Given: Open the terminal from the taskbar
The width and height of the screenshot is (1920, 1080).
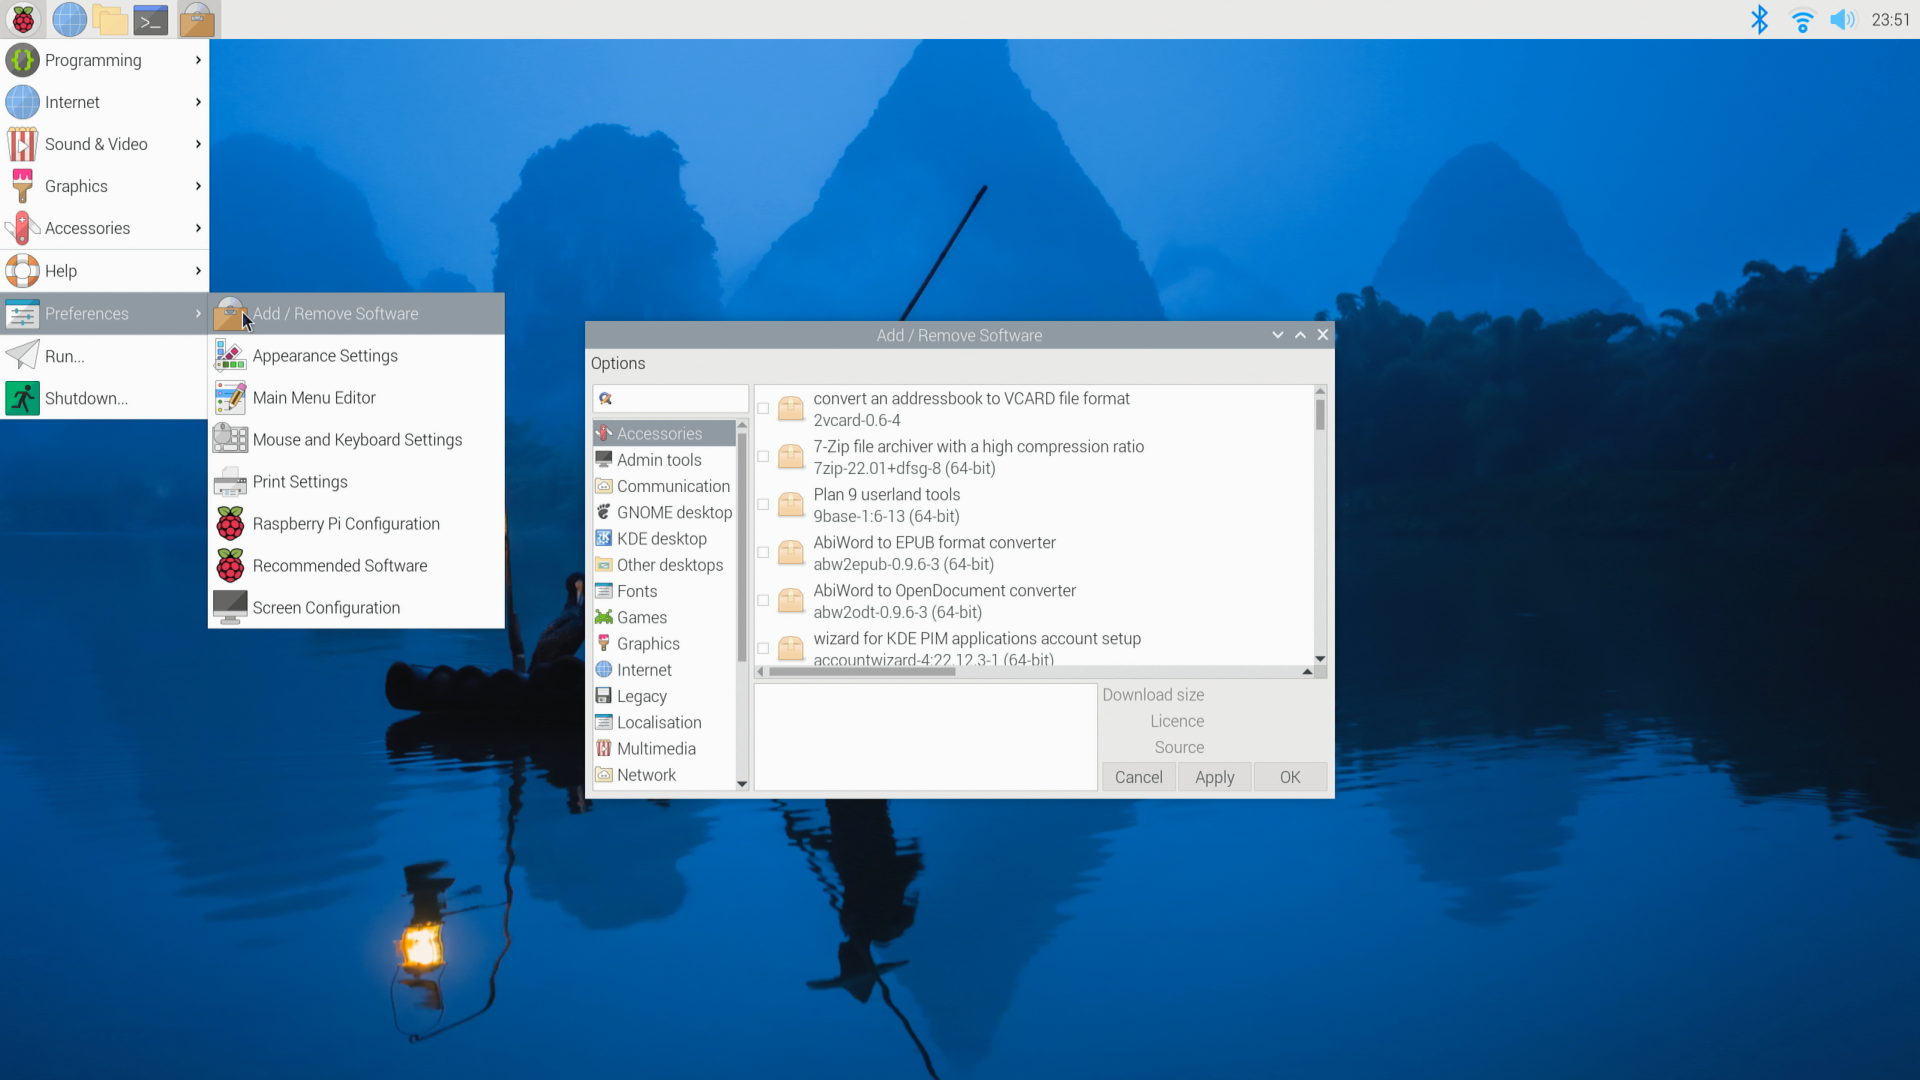Looking at the screenshot, I should pyautogui.click(x=151, y=19).
